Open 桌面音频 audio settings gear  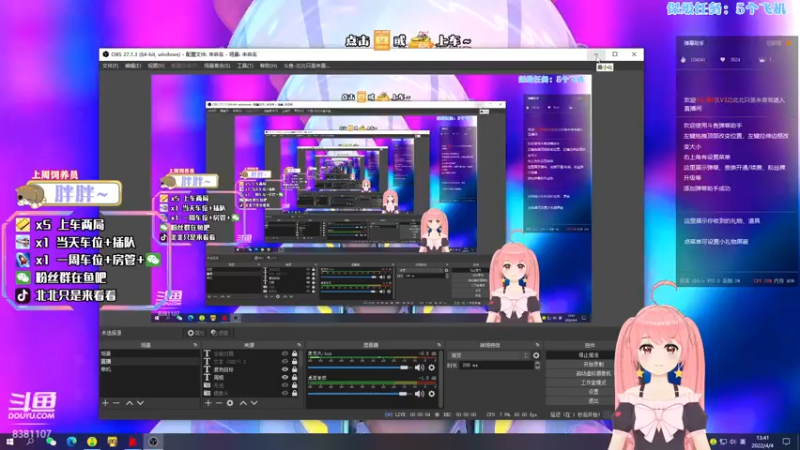[x=432, y=393]
